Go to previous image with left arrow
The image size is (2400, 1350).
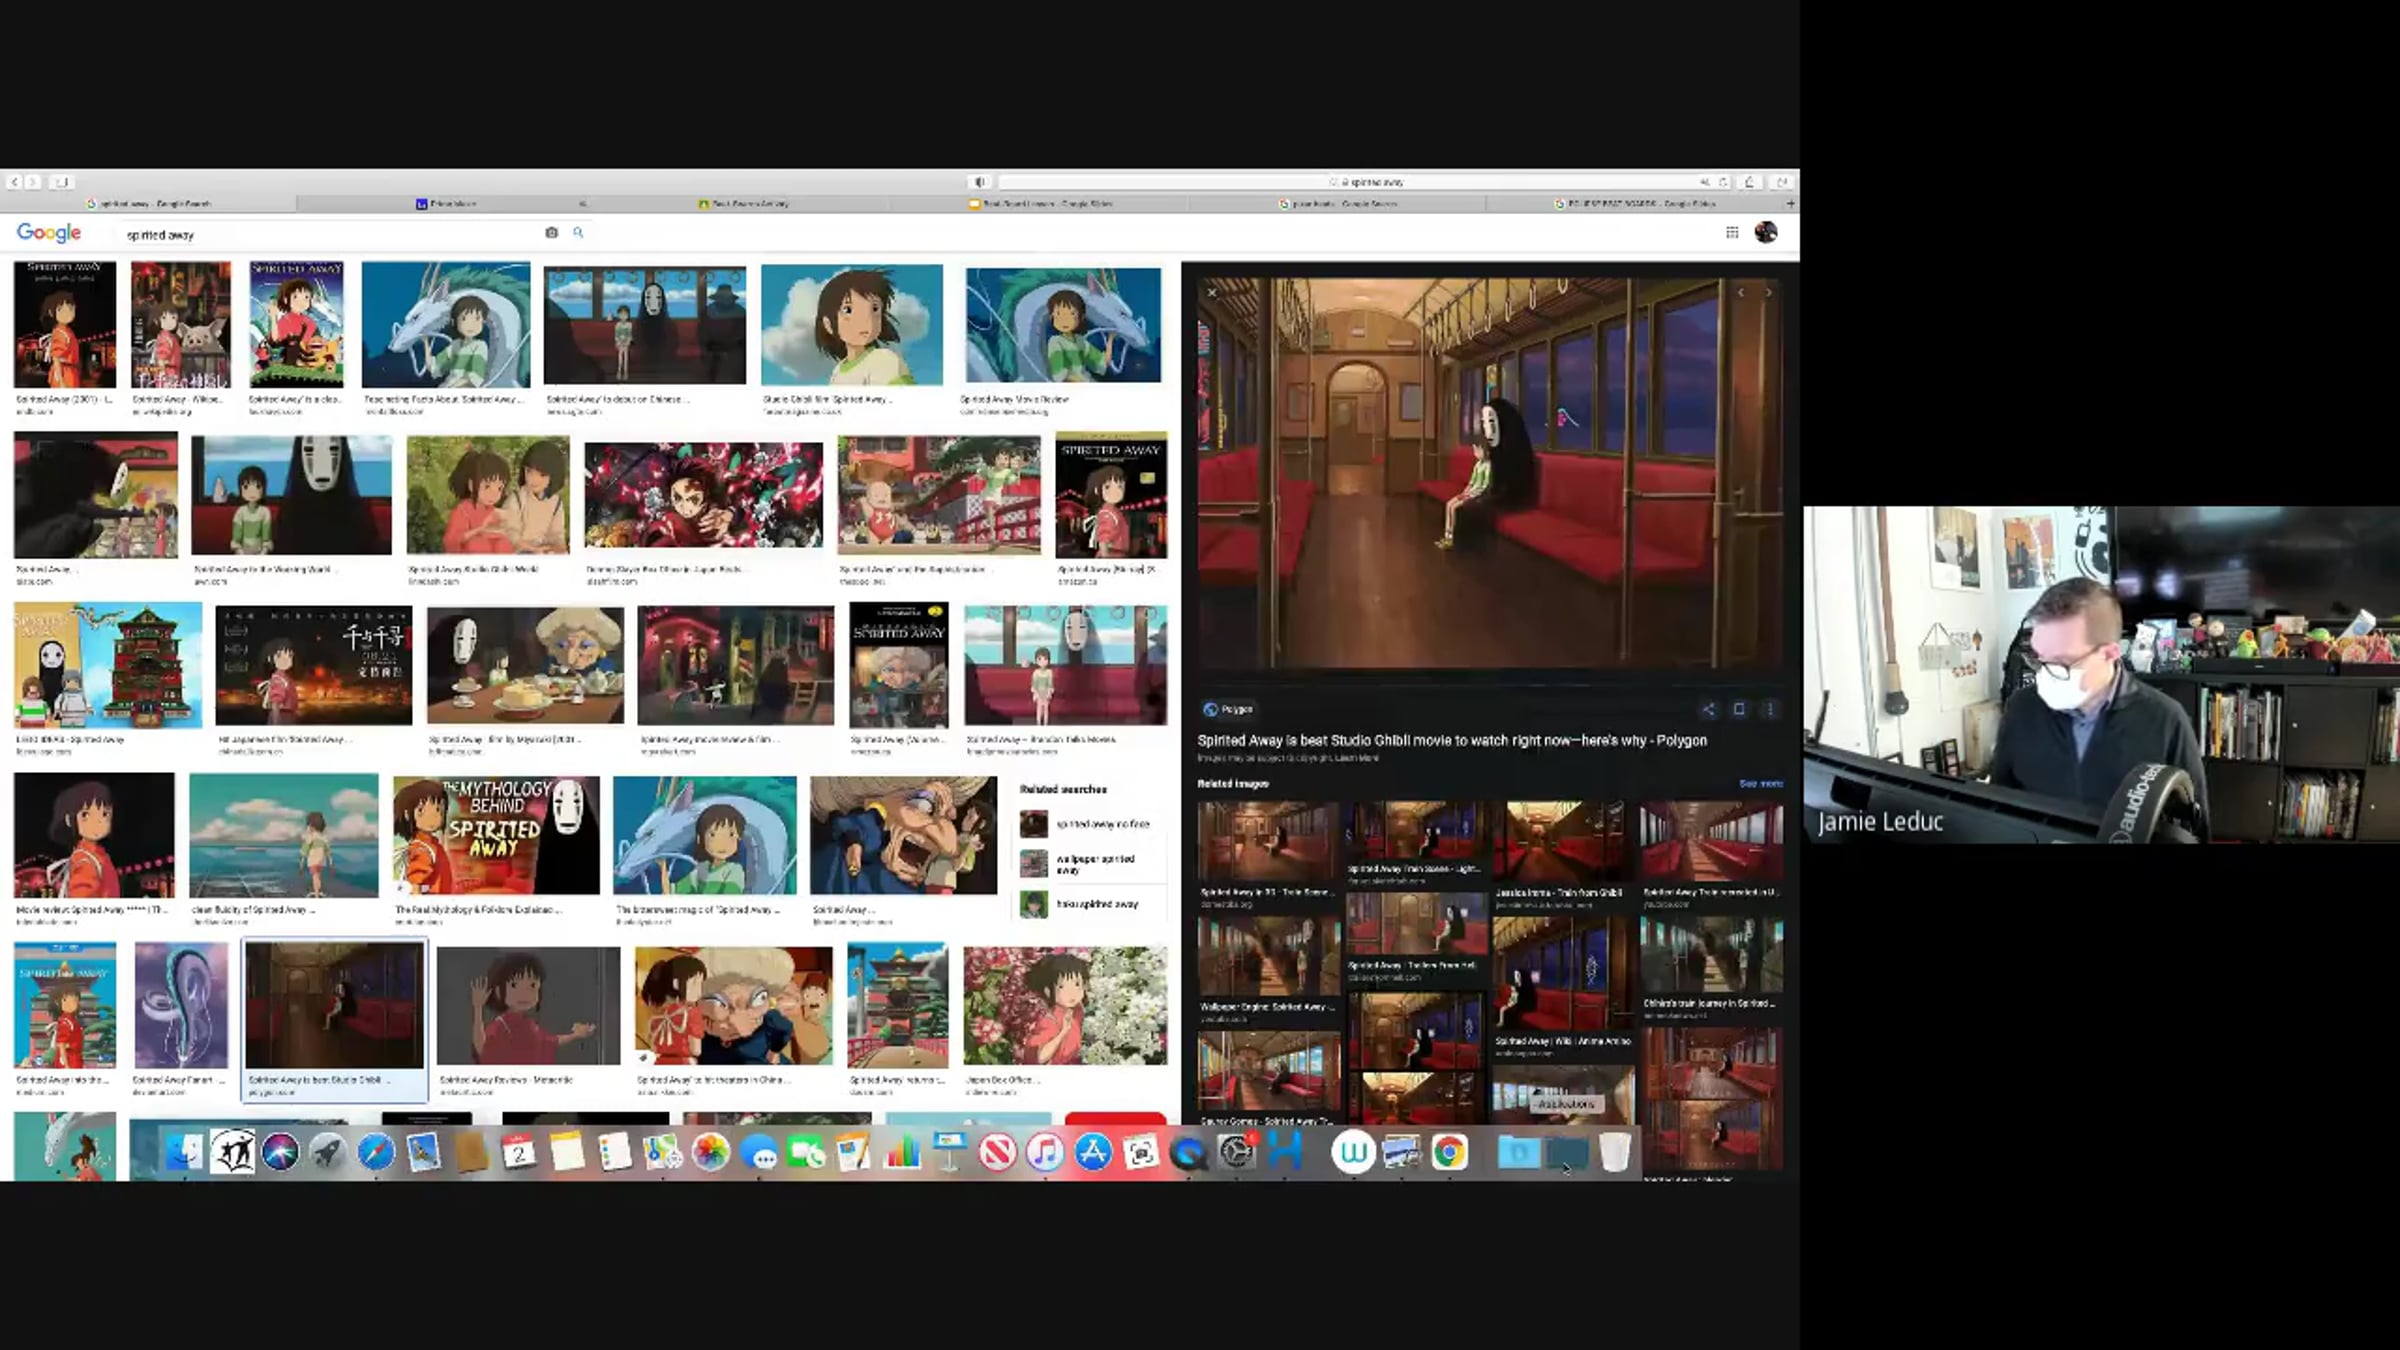tap(1741, 293)
